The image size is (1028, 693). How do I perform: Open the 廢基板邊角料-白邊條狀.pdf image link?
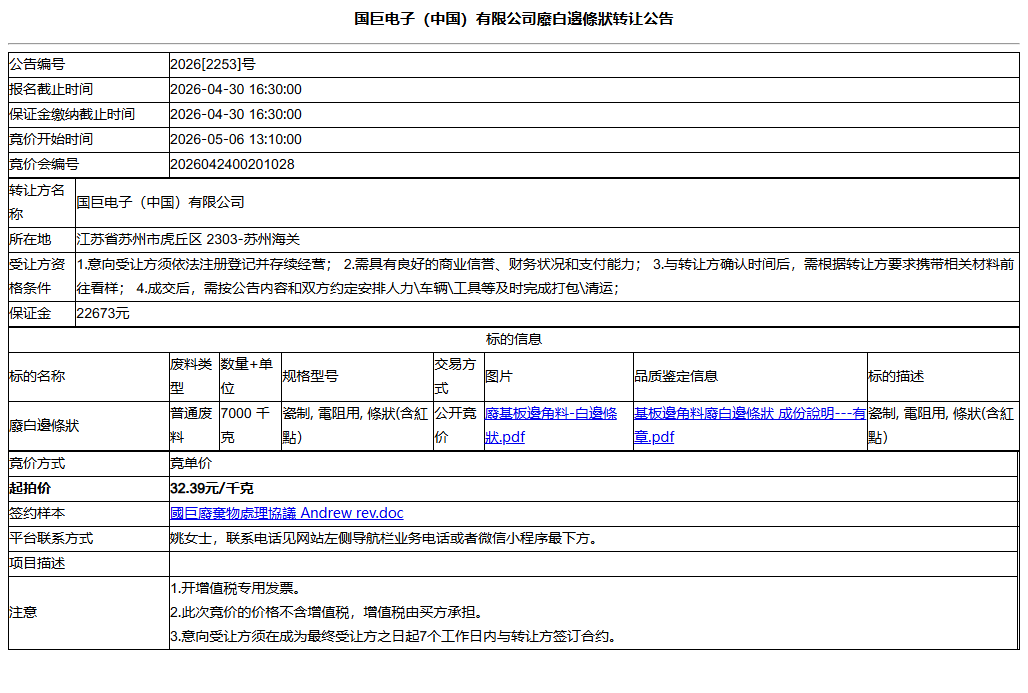point(551,425)
